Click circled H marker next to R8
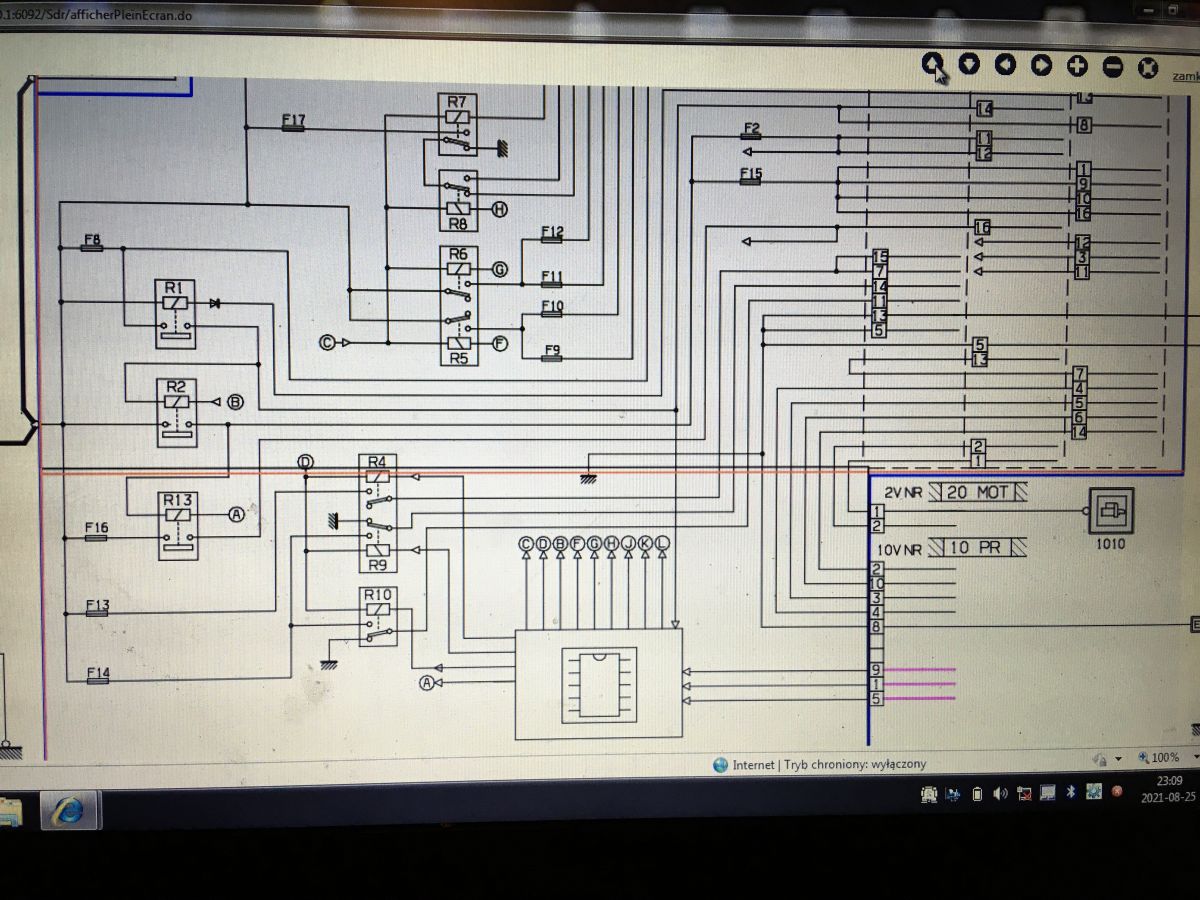The width and height of the screenshot is (1200, 900). click(500, 209)
